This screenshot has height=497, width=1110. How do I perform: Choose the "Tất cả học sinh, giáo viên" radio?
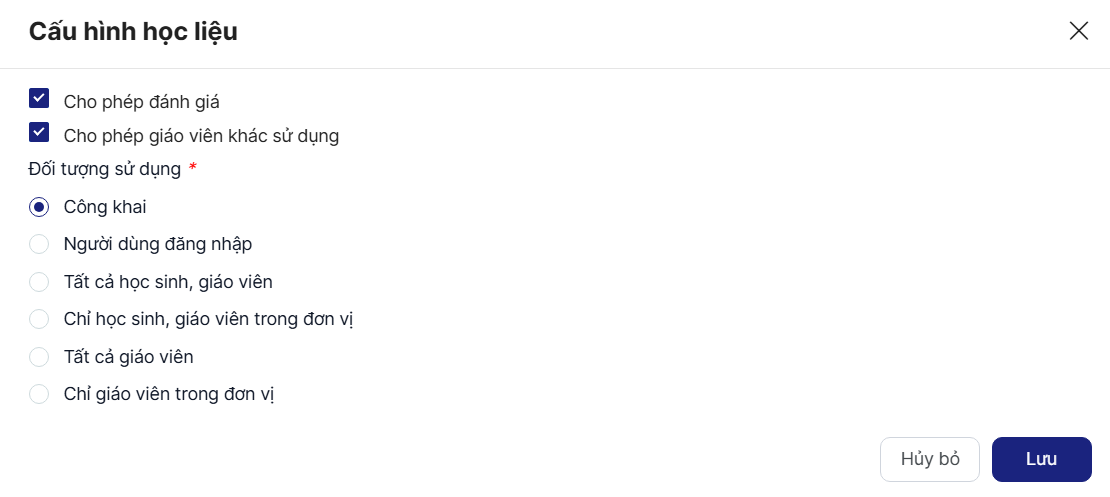coord(39,282)
